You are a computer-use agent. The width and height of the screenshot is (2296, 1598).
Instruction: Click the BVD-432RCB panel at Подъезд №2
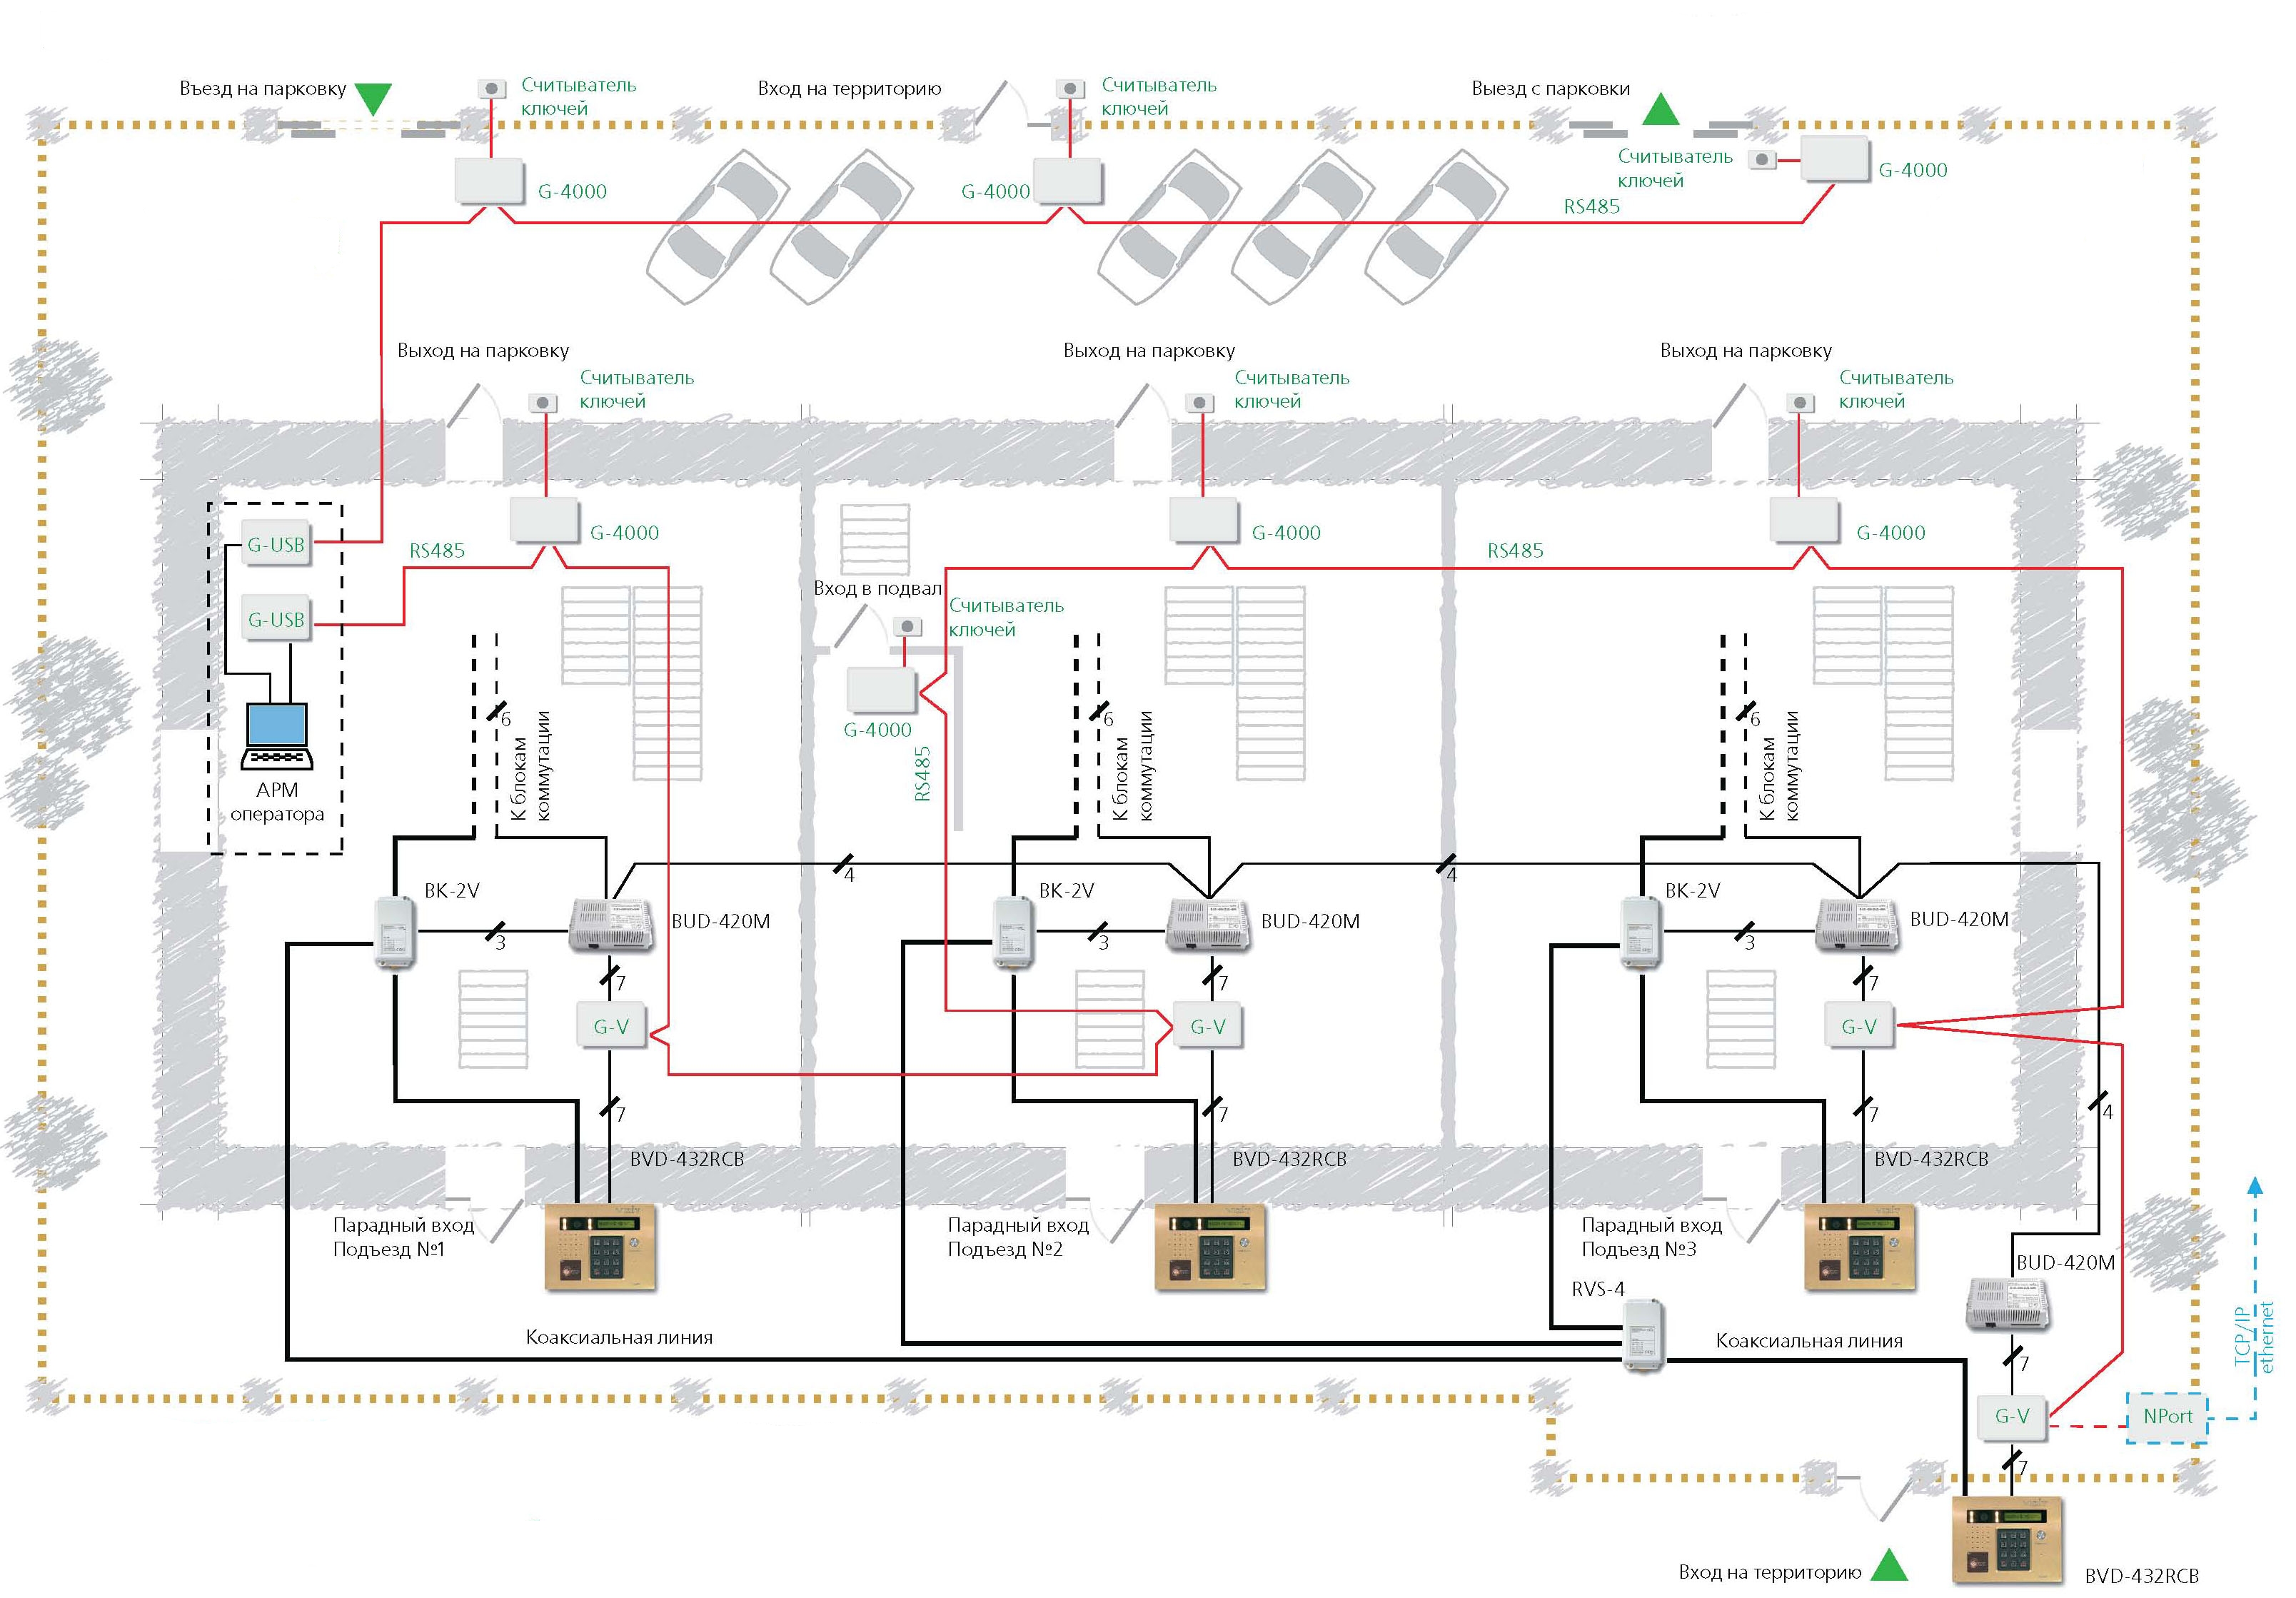pyautogui.click(x=1211, y=1247)
